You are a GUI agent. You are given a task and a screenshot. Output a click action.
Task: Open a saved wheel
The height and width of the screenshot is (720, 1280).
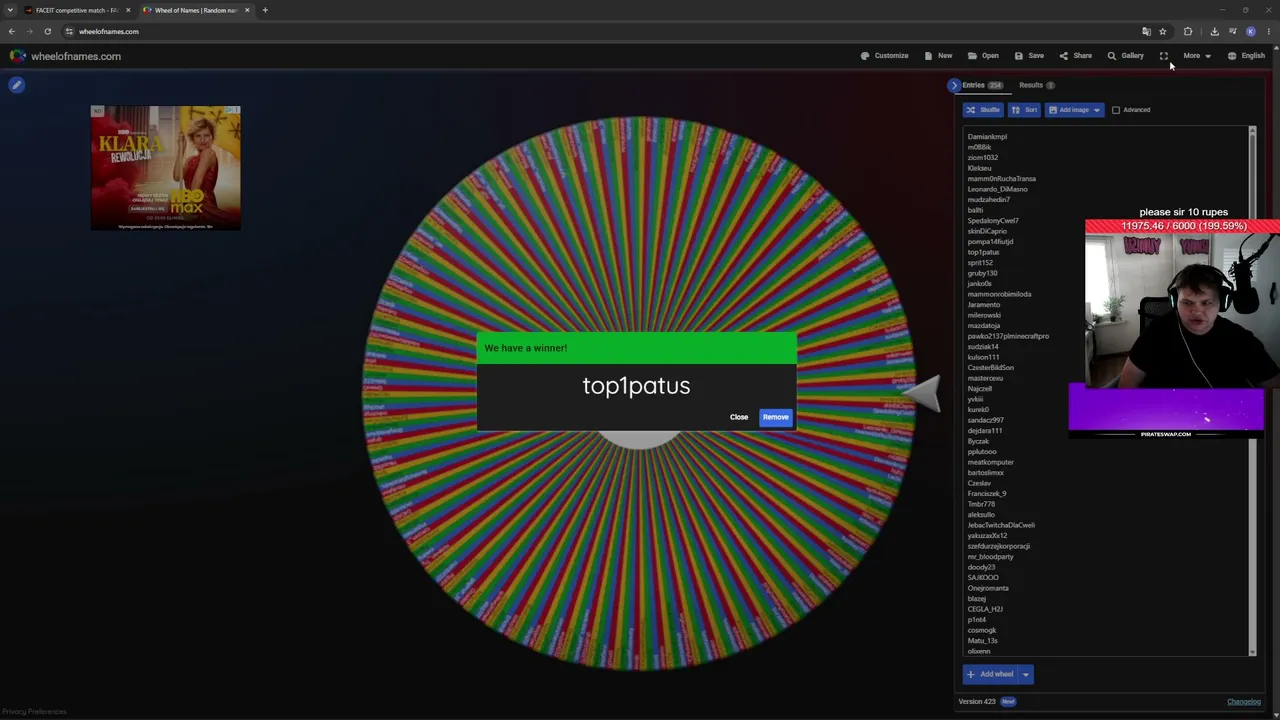[983, 56]
